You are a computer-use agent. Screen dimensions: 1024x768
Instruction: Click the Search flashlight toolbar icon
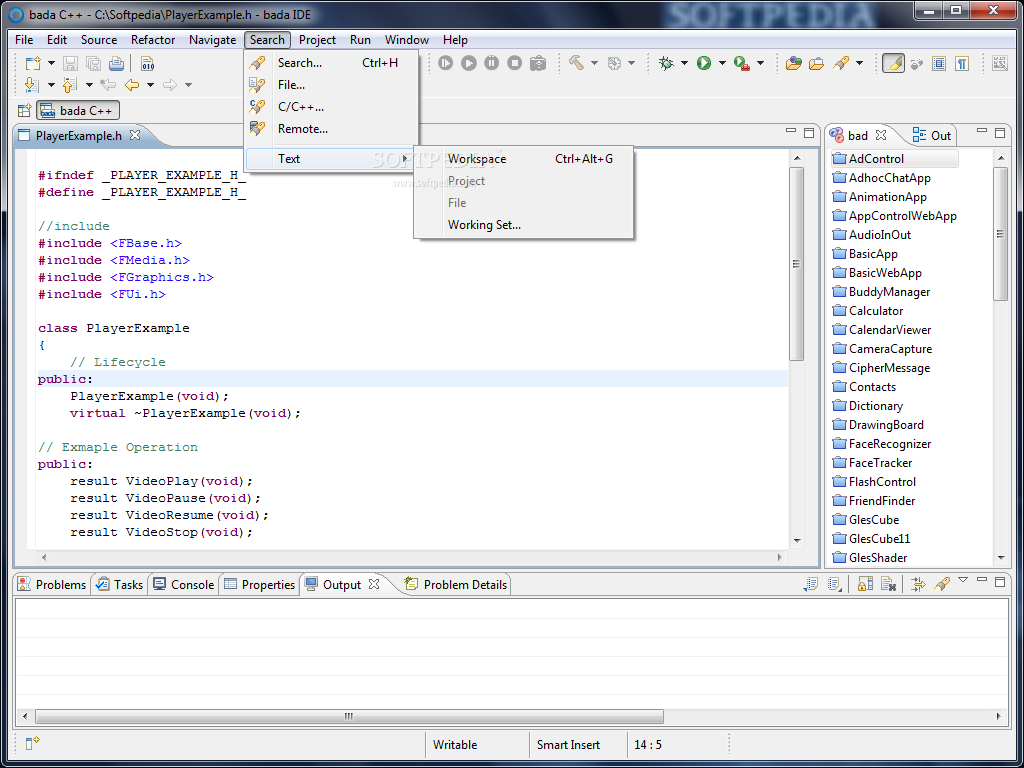(x=841, y=63)
